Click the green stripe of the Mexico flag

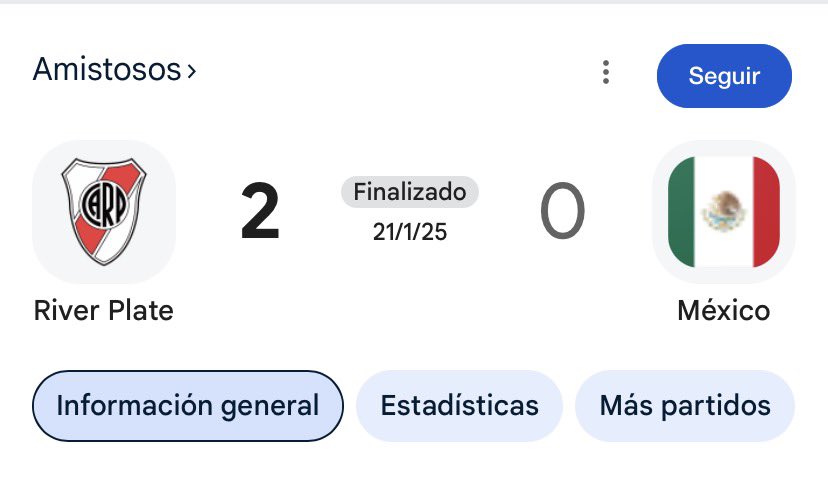pos(681,212)
